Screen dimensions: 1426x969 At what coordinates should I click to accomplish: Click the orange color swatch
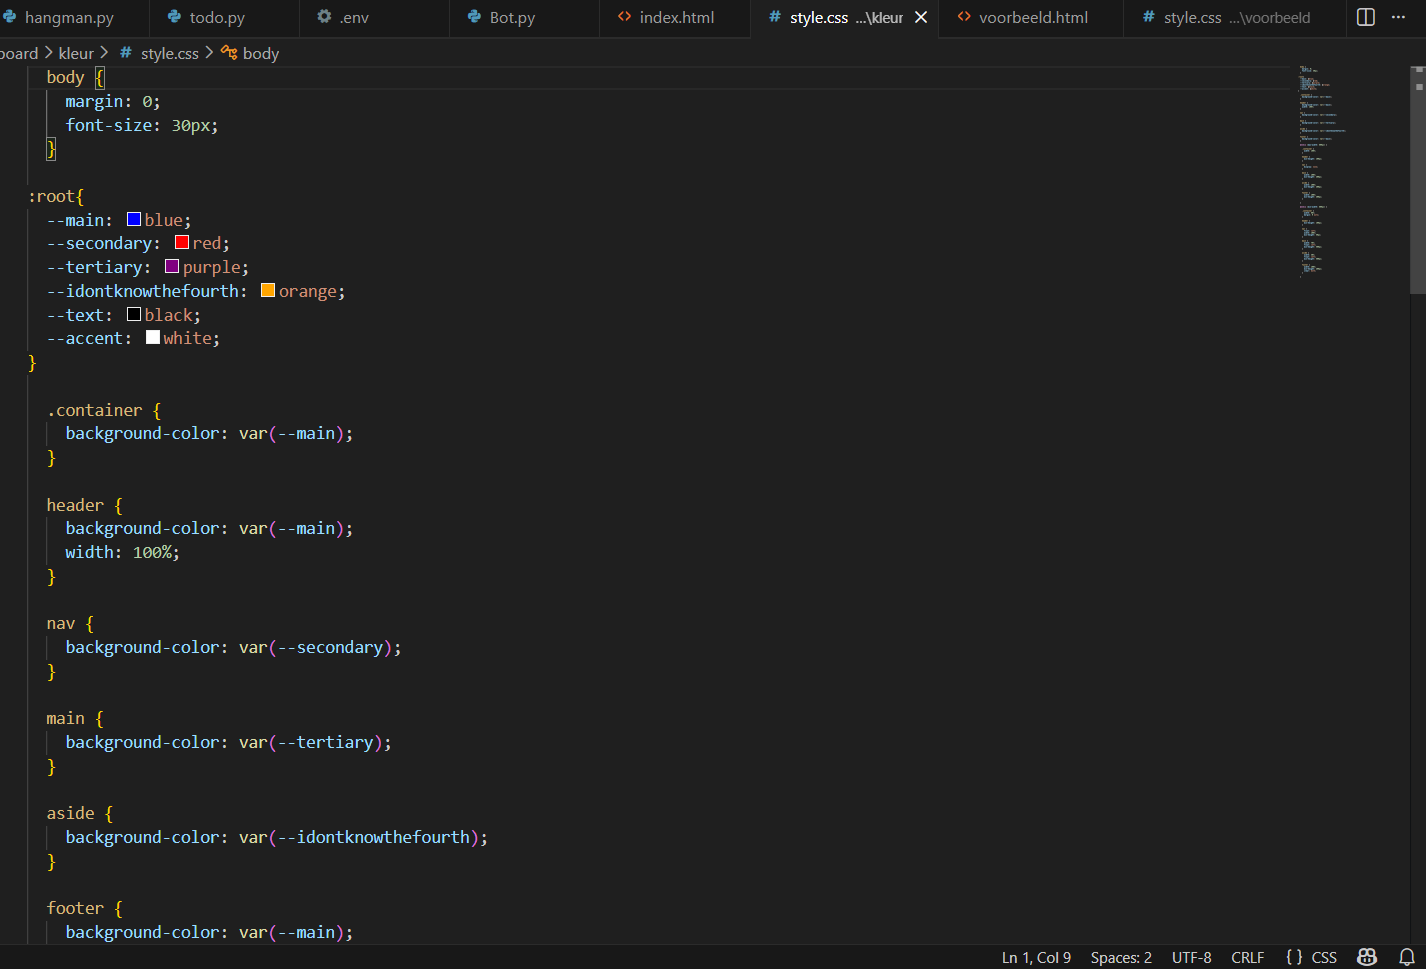coord(268,291)
